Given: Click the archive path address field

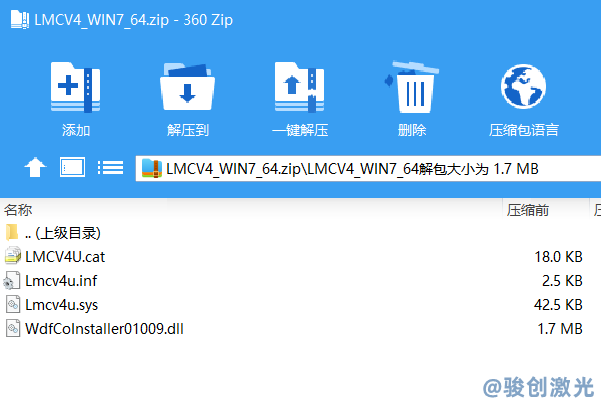Looking at the screenshot, I should [x=368, y=169].
